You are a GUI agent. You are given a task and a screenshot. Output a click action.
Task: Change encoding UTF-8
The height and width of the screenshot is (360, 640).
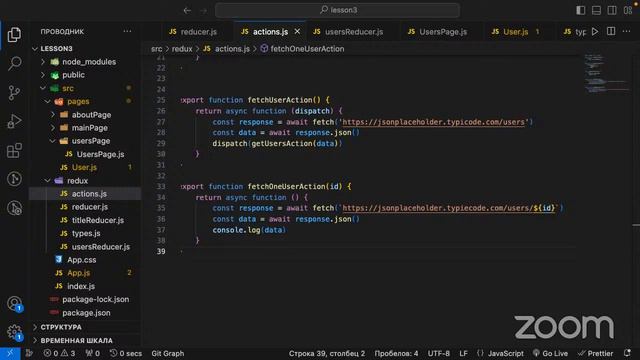439,353
